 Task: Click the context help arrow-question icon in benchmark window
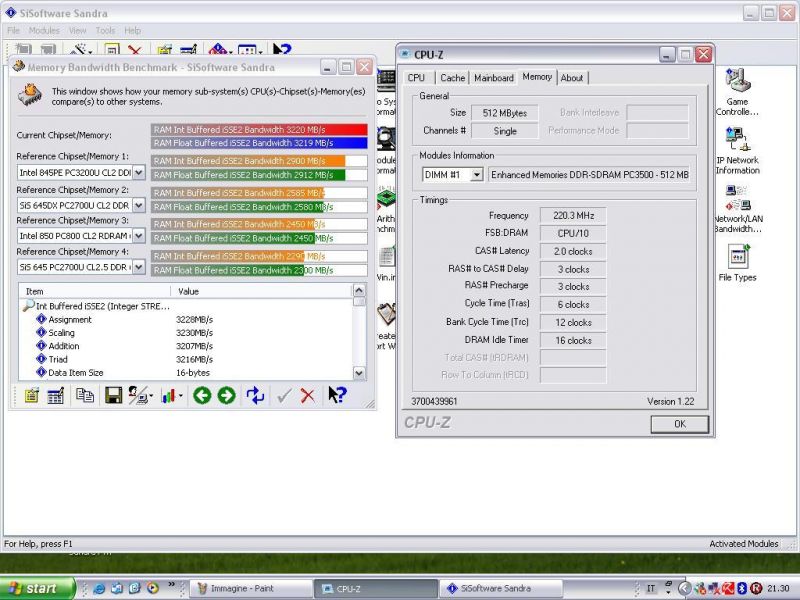337,395
